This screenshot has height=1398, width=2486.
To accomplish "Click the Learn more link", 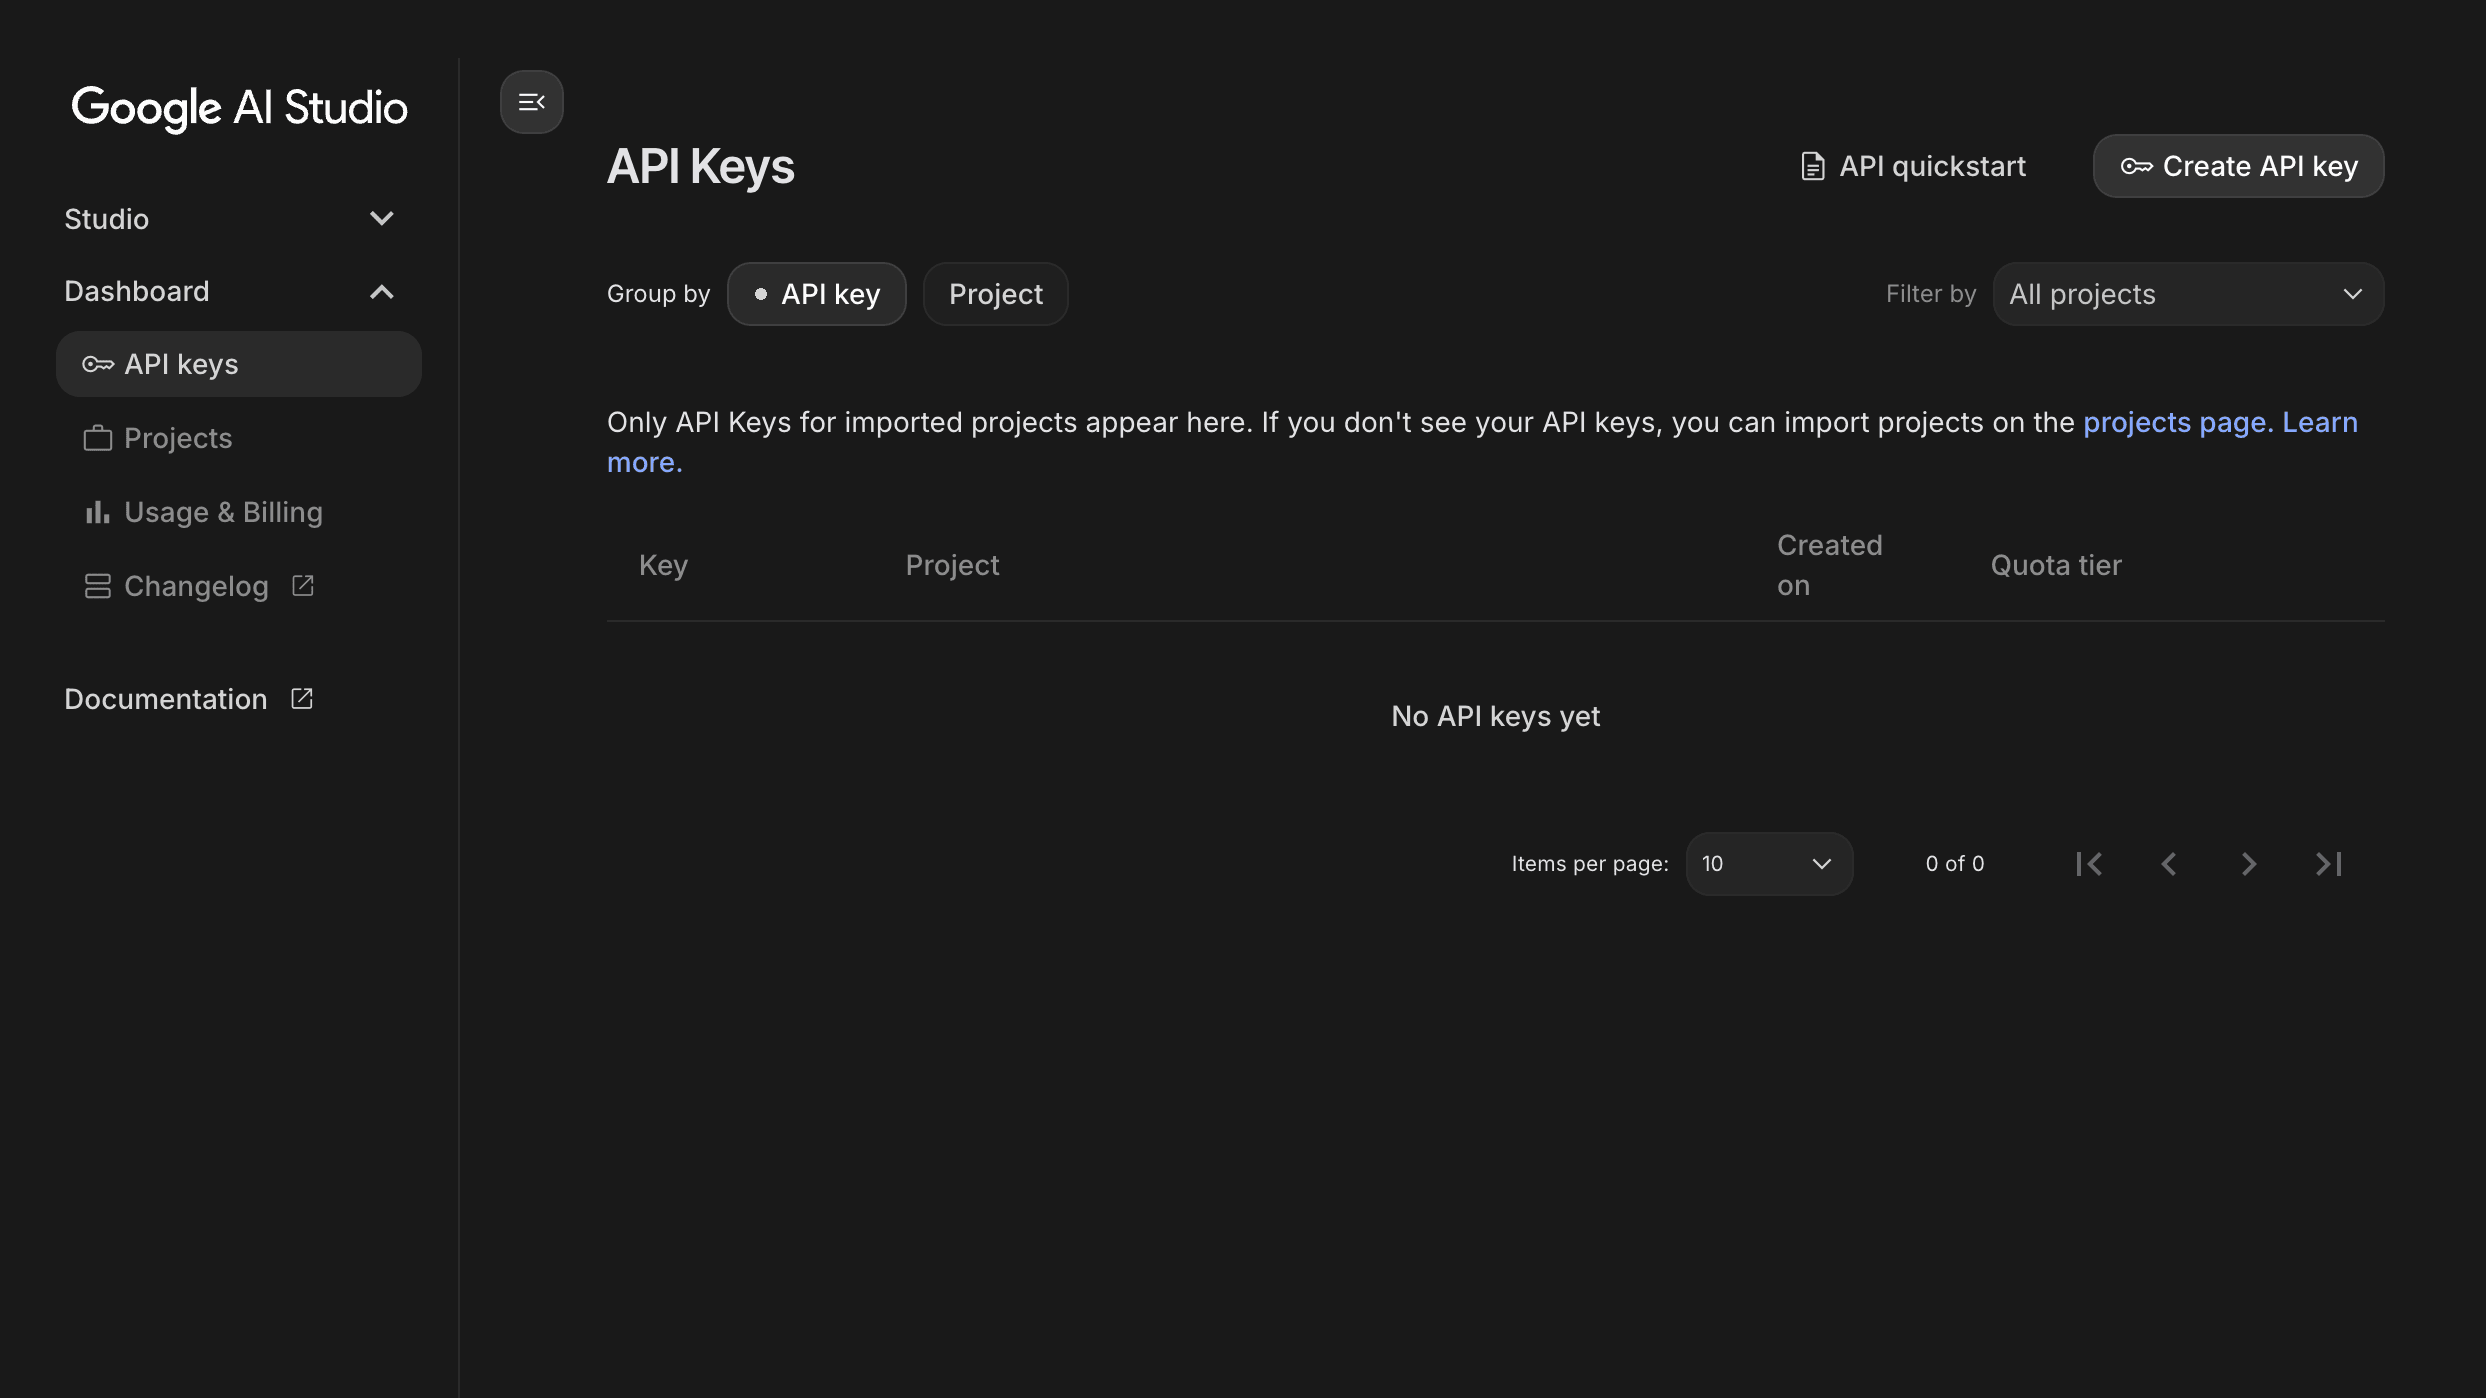I will (x=2304, y=421).
